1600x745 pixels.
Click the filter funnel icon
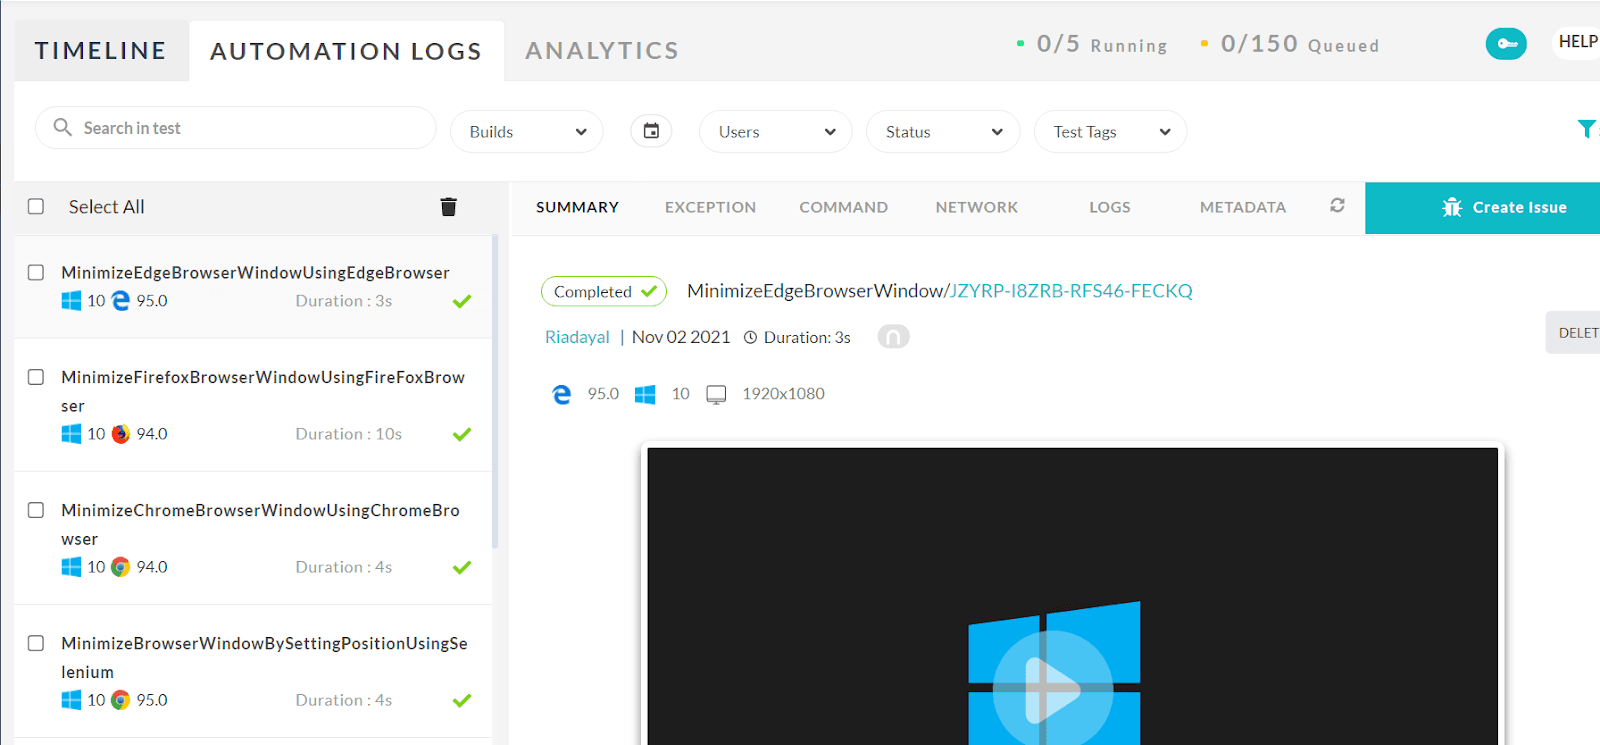pyautogui.click(x=1586, y=129)
